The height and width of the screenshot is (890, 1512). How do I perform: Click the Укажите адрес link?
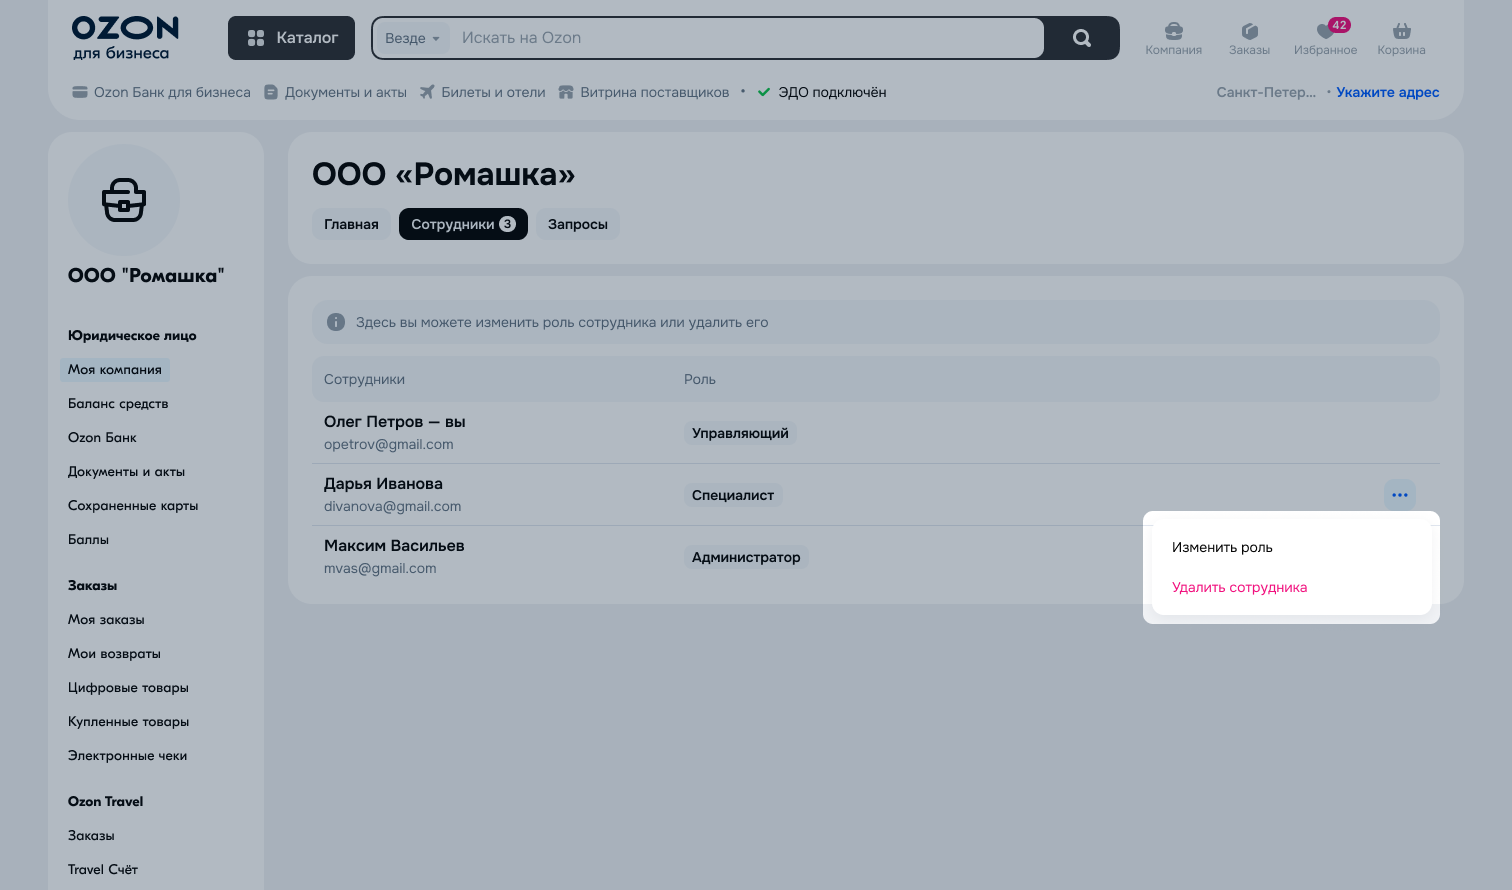click(x=1387, y=92)
